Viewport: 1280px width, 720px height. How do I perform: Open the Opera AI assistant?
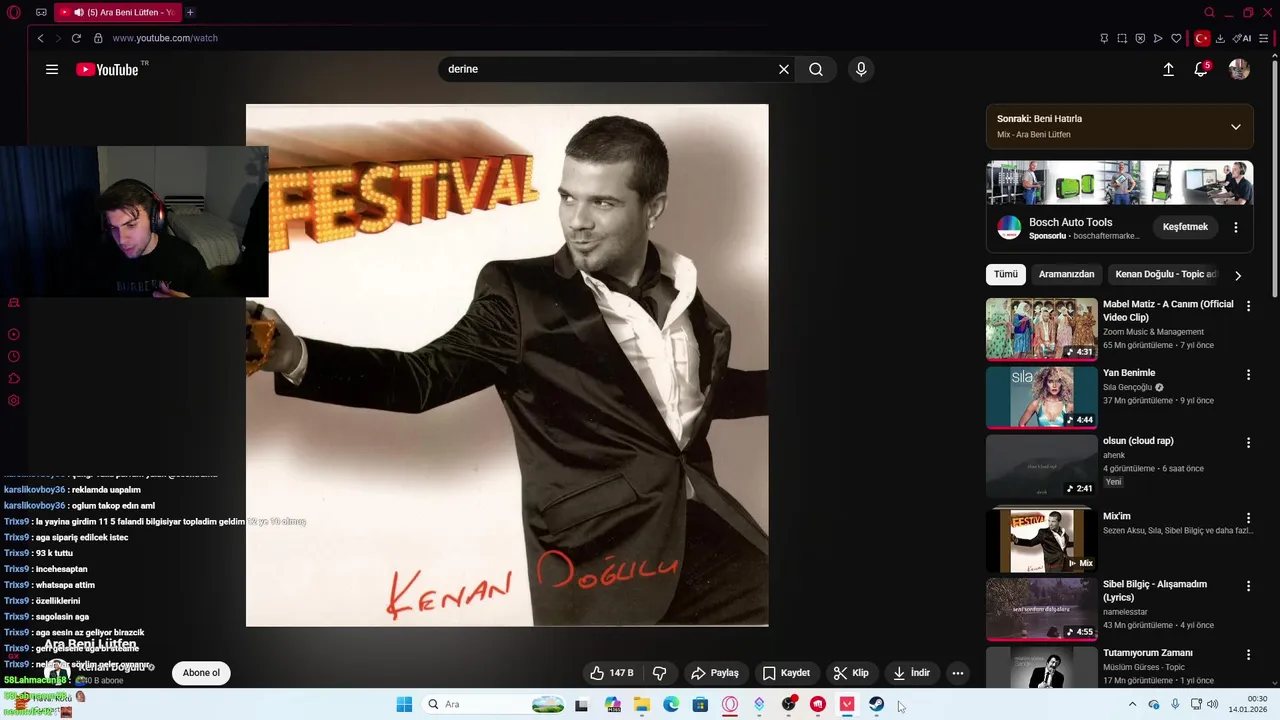[1242, 38]
